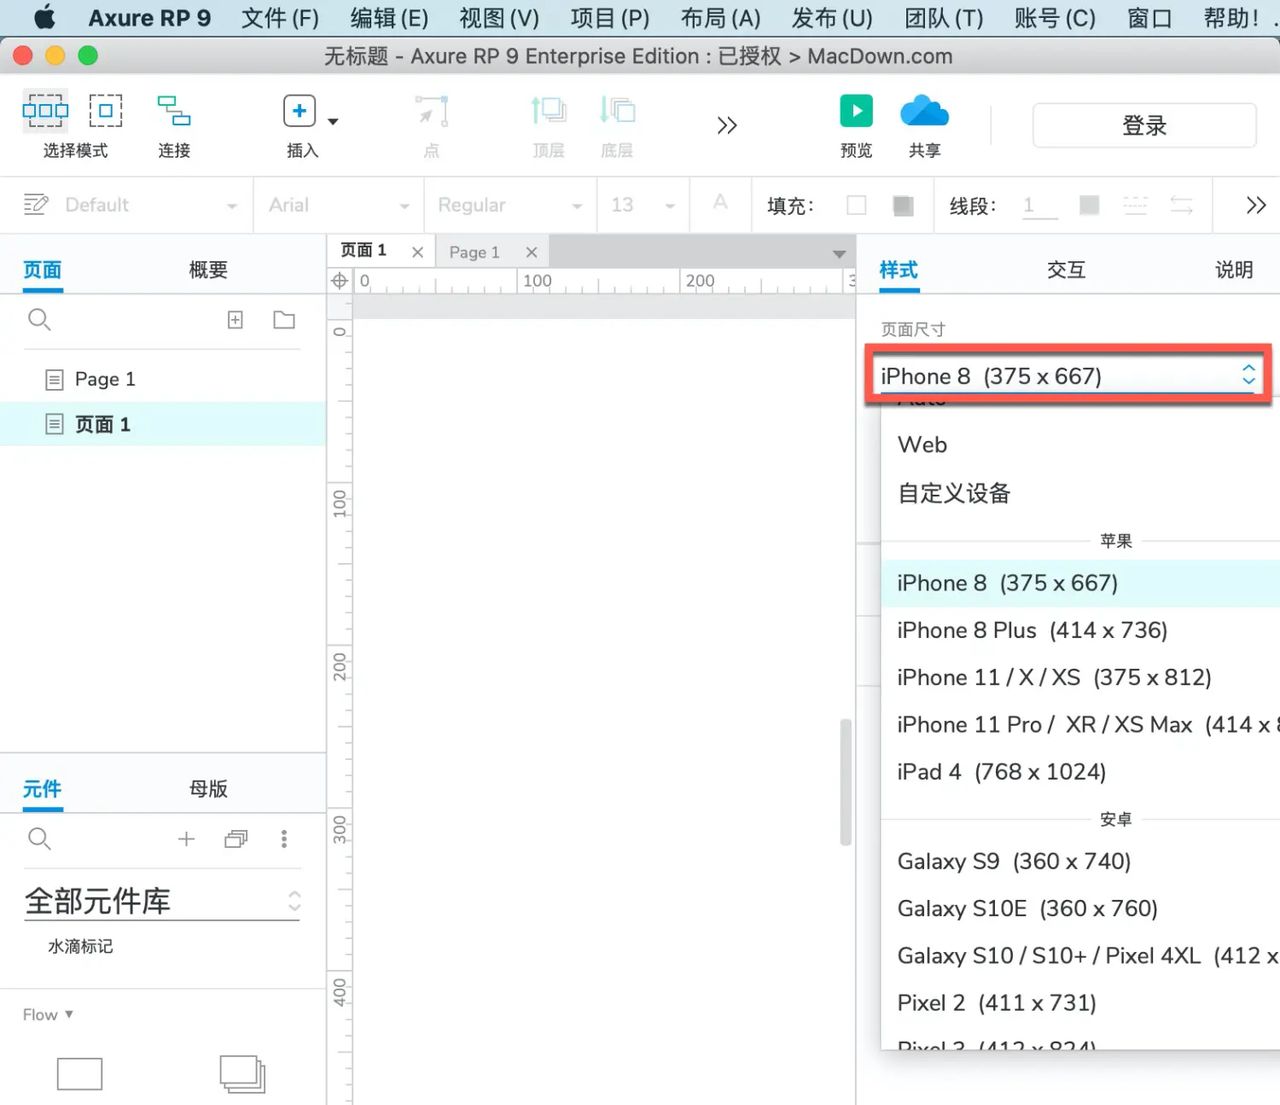Choose iPhone 11 / X / XS option
Viewport: 1280px width, 1105px height.
[x=1080, y=677]
